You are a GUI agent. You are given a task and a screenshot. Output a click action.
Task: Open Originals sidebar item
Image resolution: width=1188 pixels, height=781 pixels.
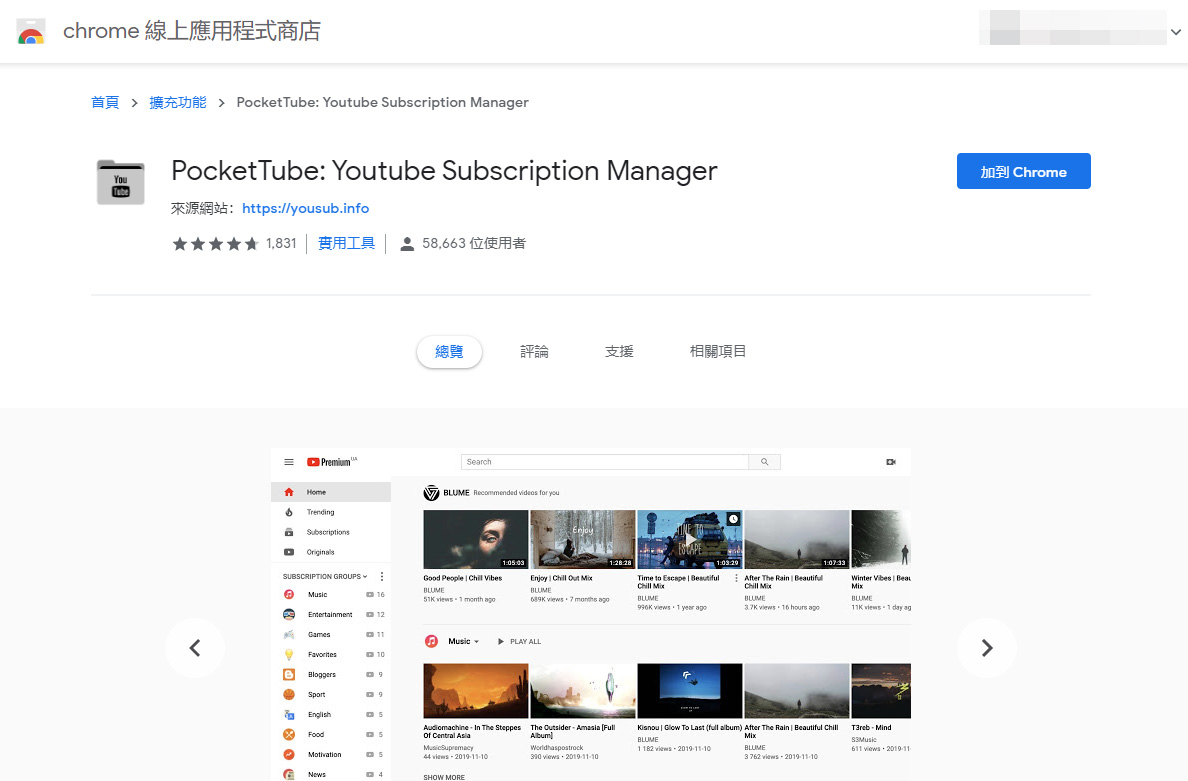(x=331, y=552)
